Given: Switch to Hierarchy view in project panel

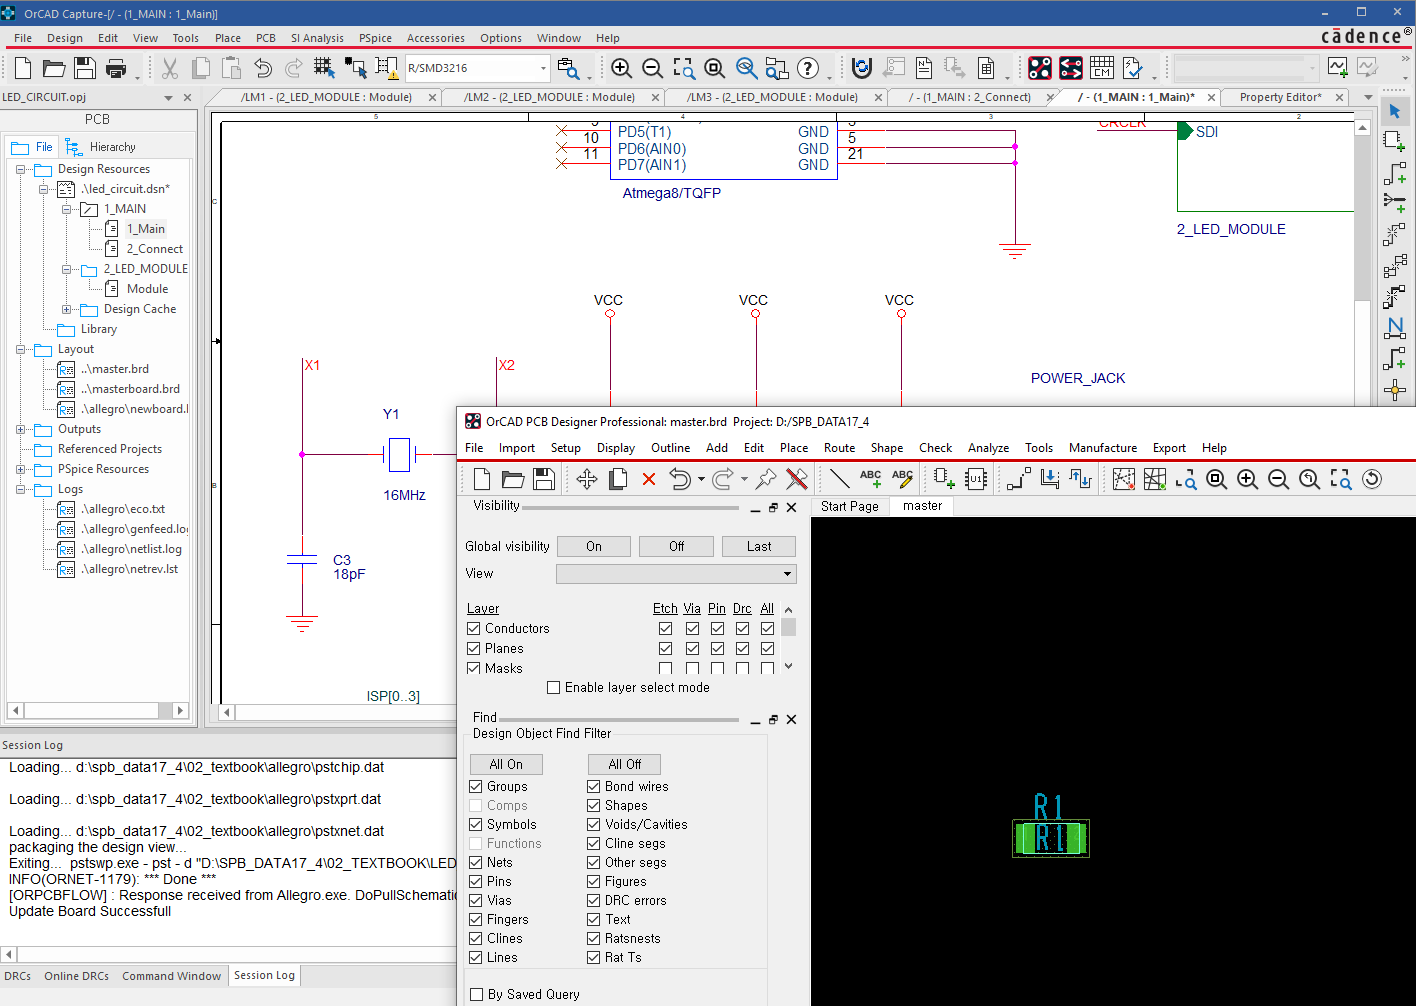Looking at the screenshot, I should [102, 147].
